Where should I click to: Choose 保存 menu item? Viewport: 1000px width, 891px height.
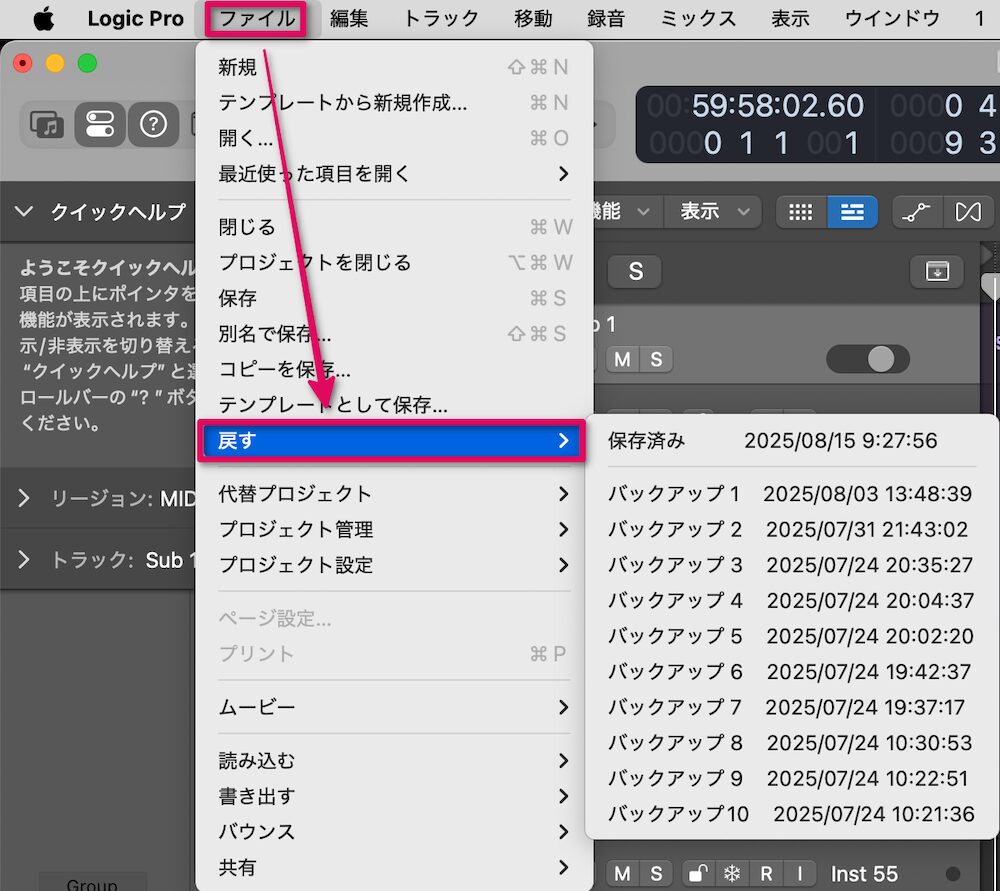tap(393, 298)
